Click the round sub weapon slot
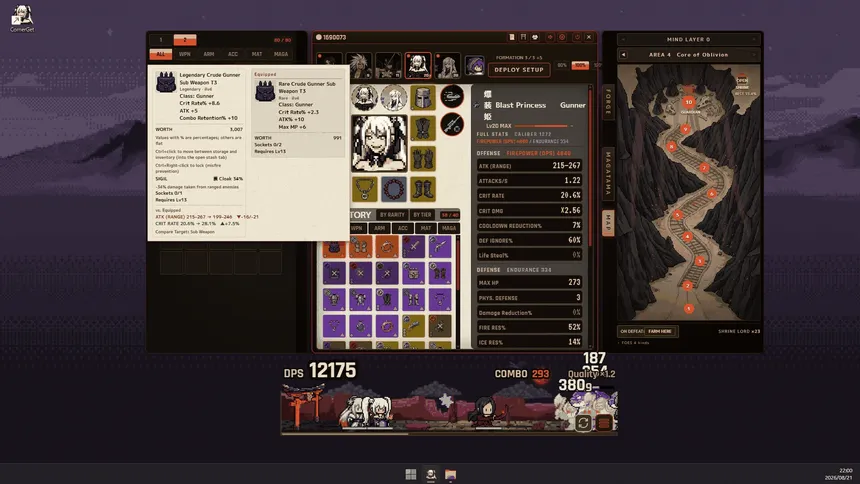This screenshot has width=860, height=484. point(452,97)
